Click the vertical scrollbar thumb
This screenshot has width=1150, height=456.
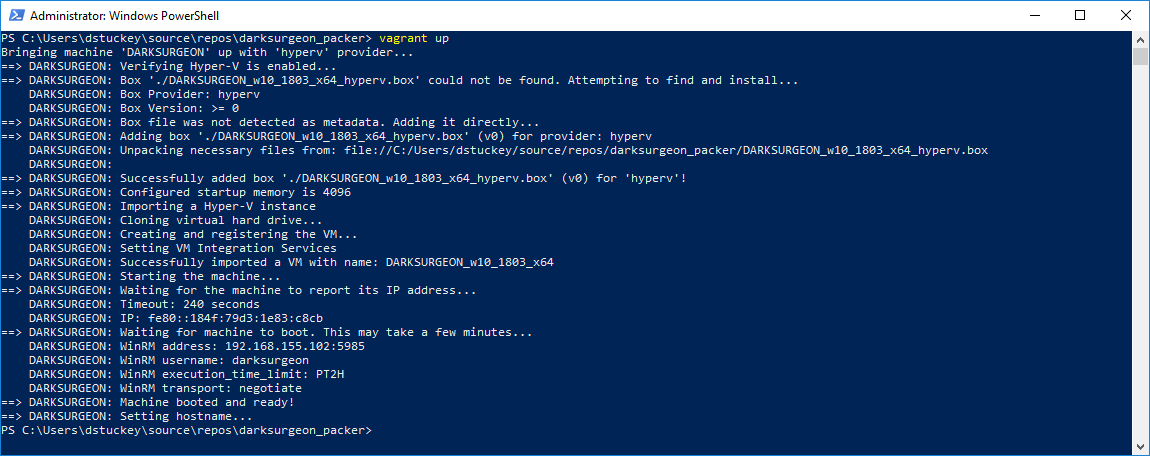pyautogui.click(x=1140, y=56)
